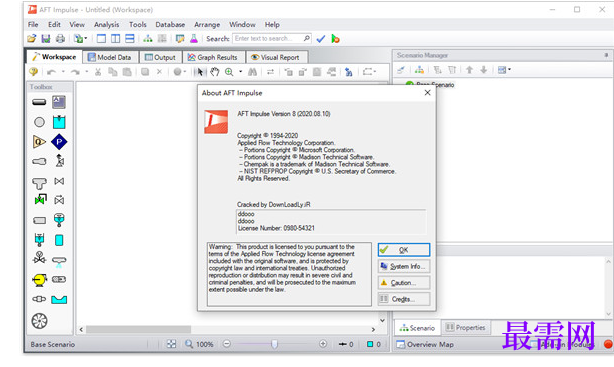This screenshot has width=614, height=367.
Task: Click the magnifier zoom tool in workspace toolbar
Action: pyautogui.click(x=229, y=72)
